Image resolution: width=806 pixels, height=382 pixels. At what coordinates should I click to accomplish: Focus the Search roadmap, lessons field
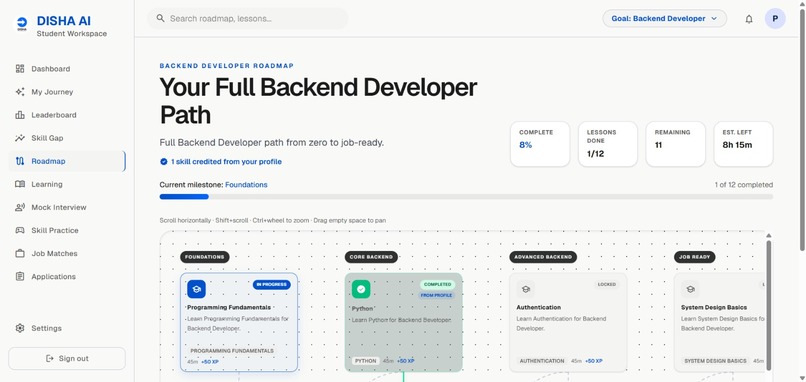[248, 19]
